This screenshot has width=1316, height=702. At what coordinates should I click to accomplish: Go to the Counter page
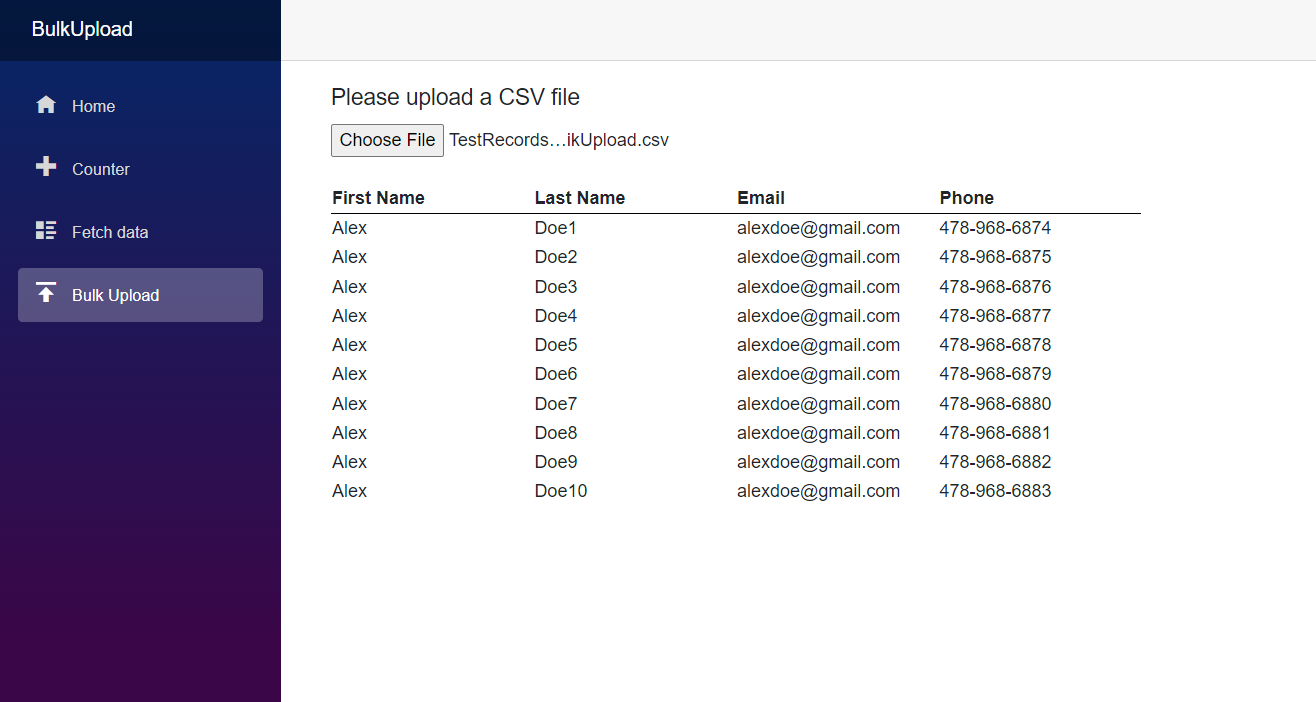pos(101,169)
